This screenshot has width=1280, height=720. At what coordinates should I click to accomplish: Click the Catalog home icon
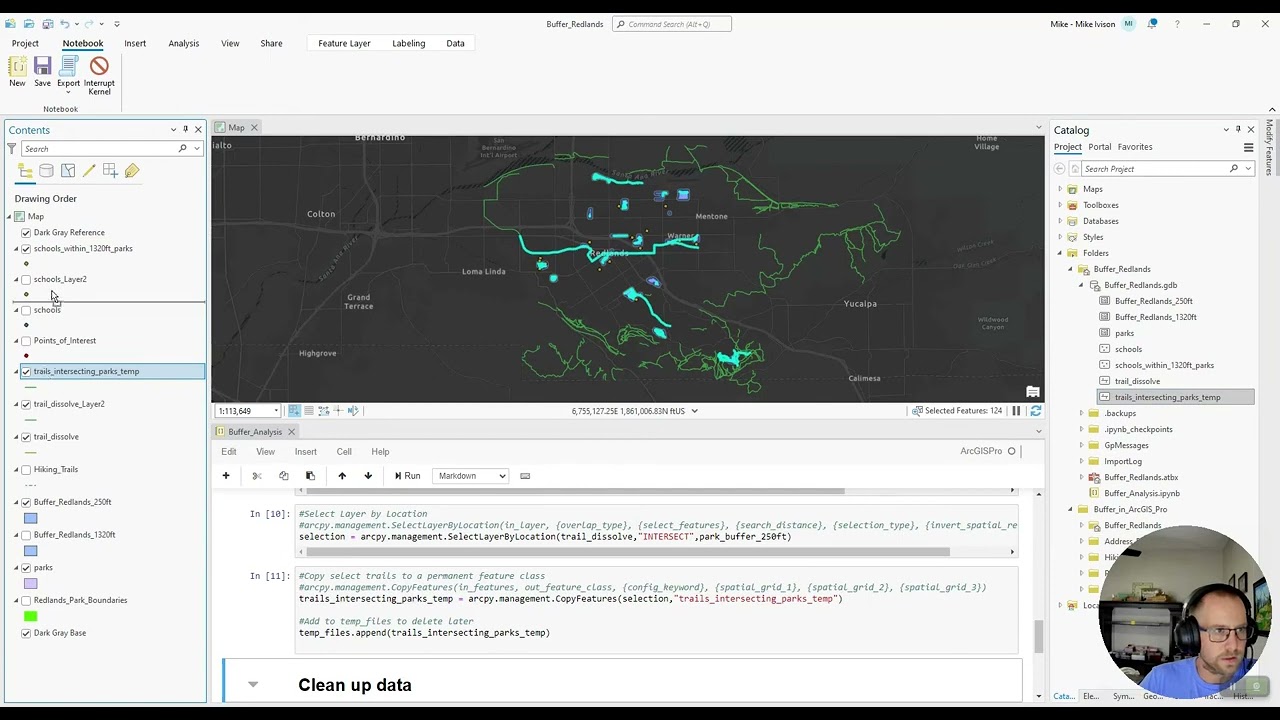coord(1074,169)
